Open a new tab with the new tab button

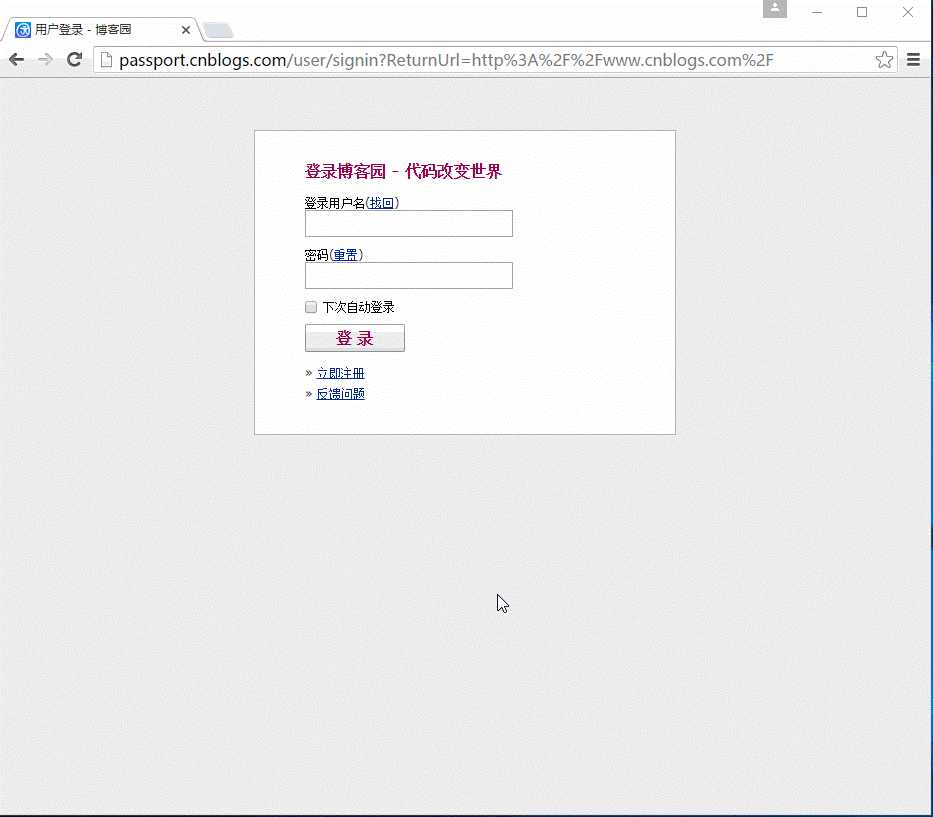(x=218, y=30)
